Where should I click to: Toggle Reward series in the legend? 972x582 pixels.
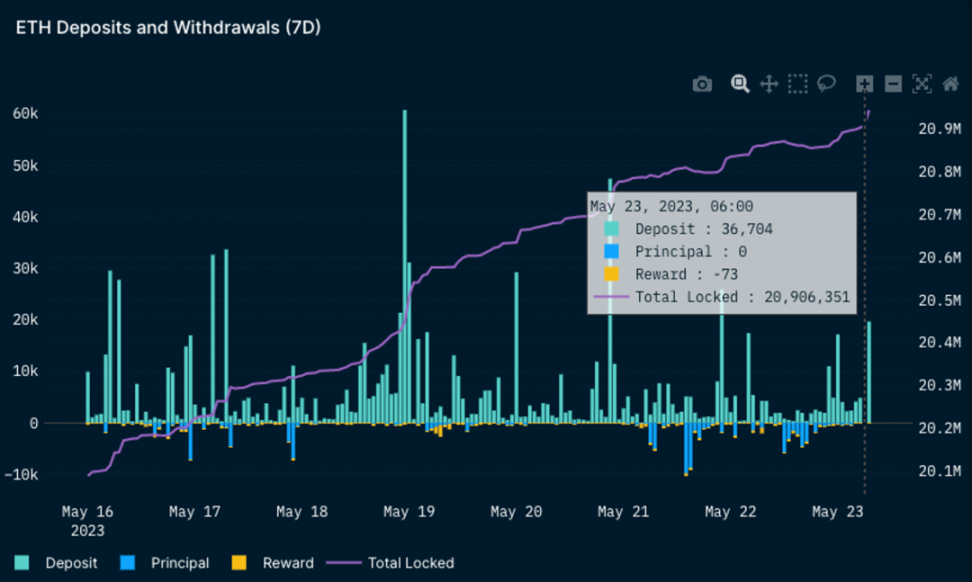point(287,563)
